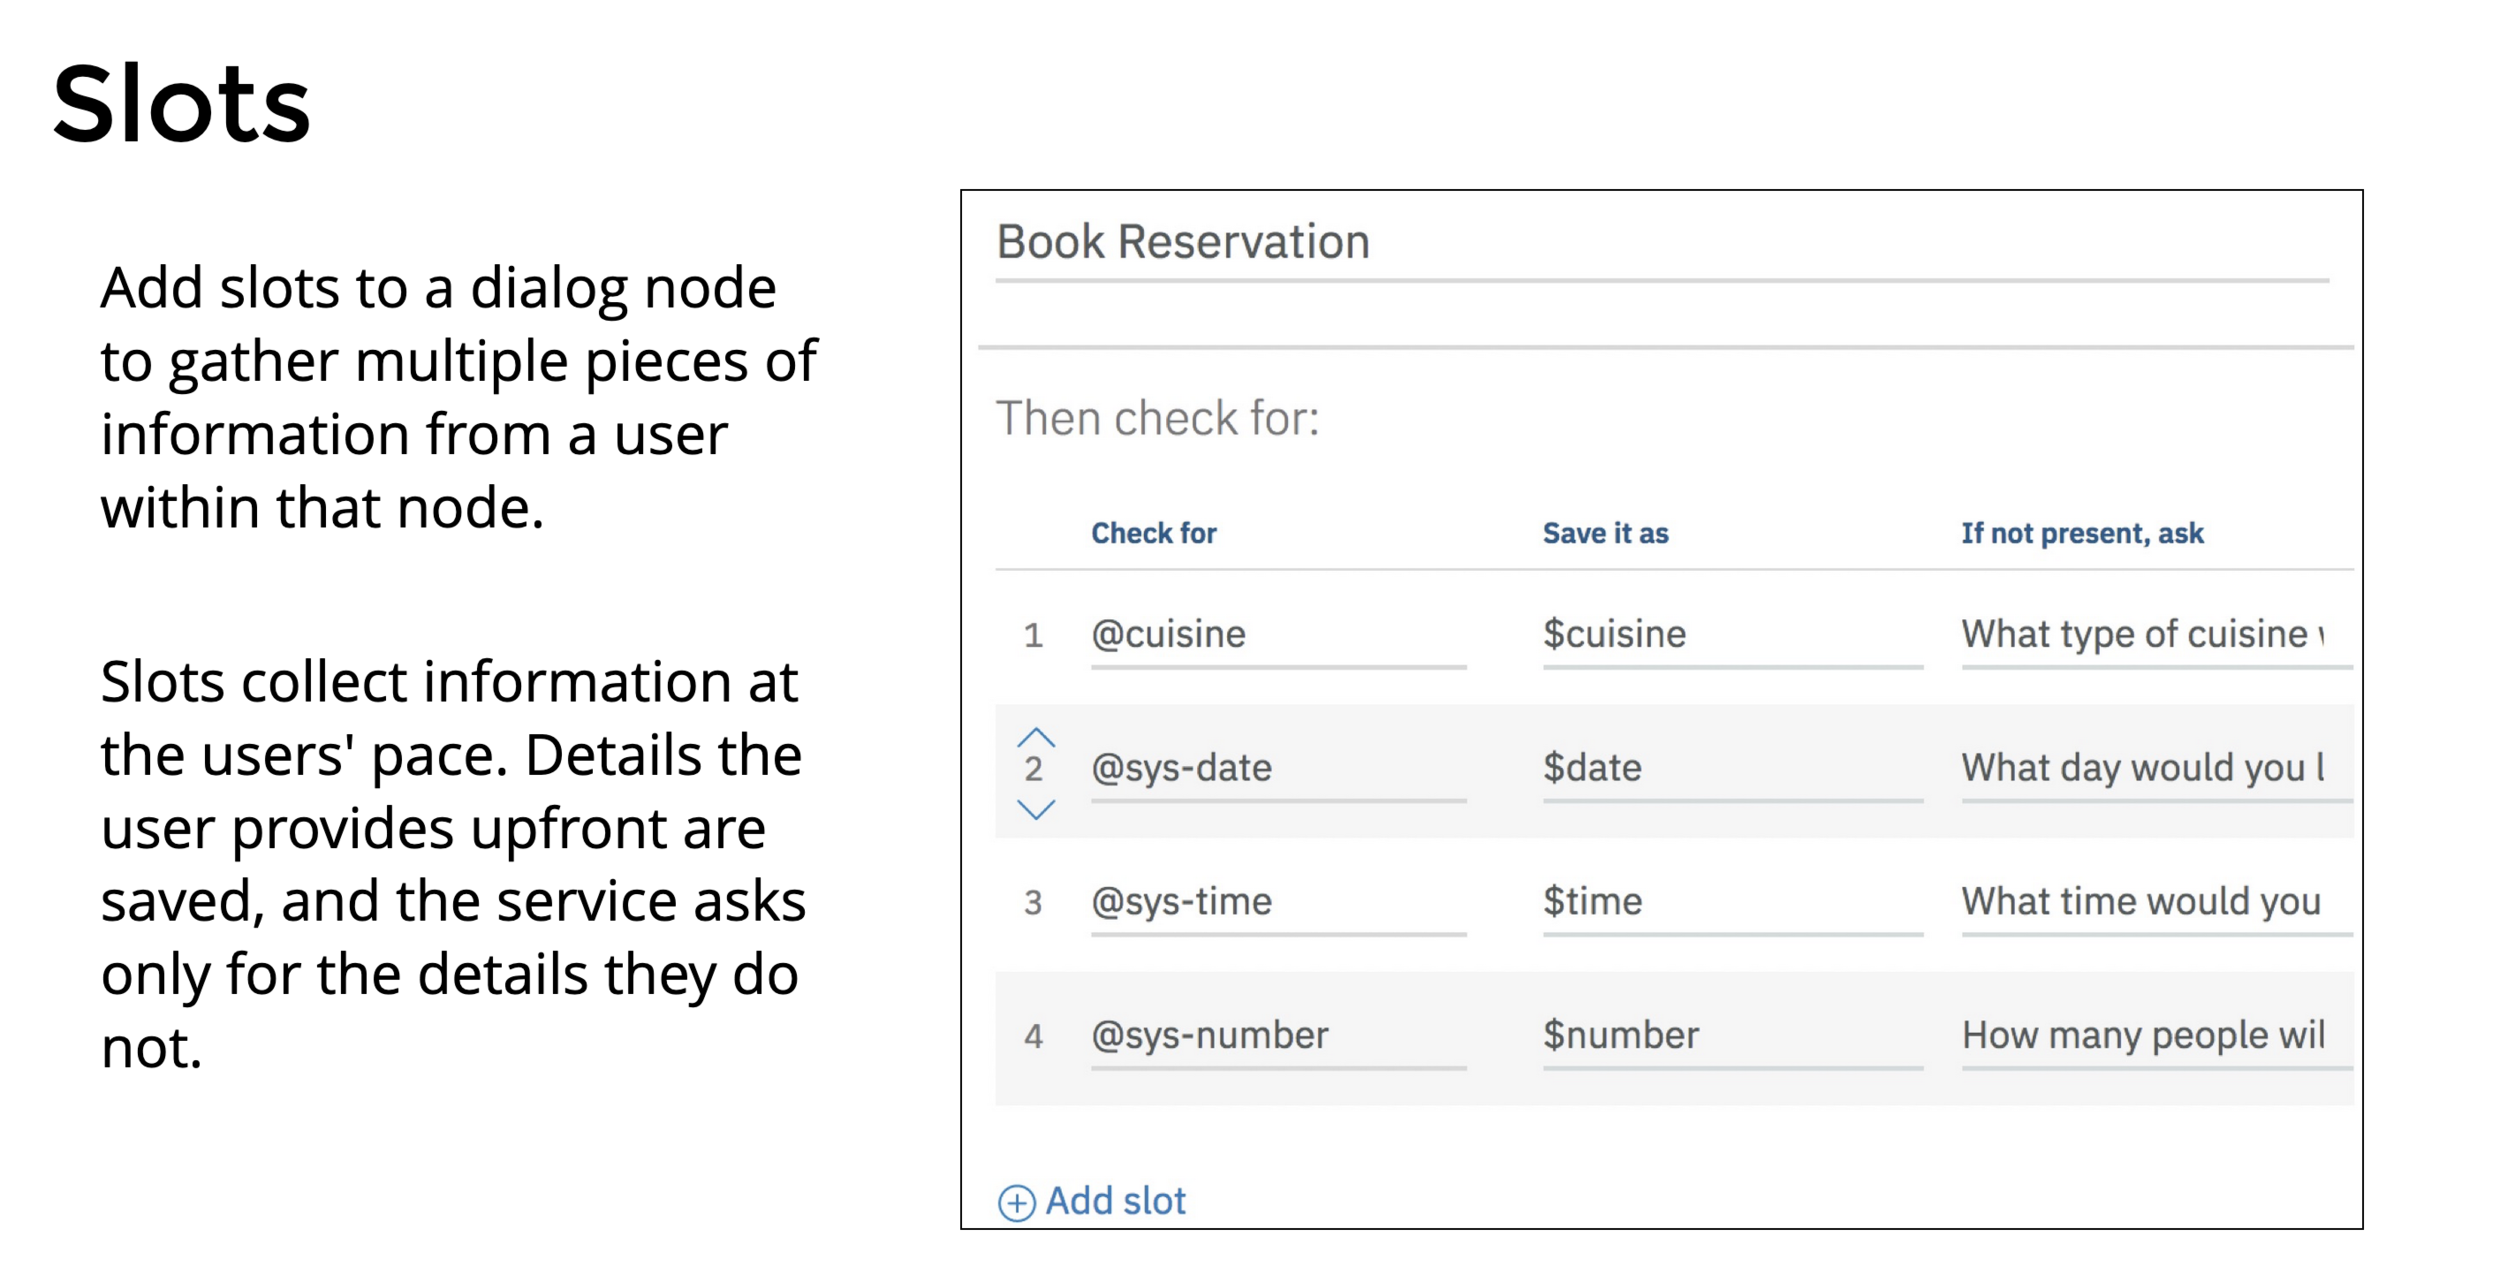
Task: Select the $date save-as field
Action: point(1592,769)
